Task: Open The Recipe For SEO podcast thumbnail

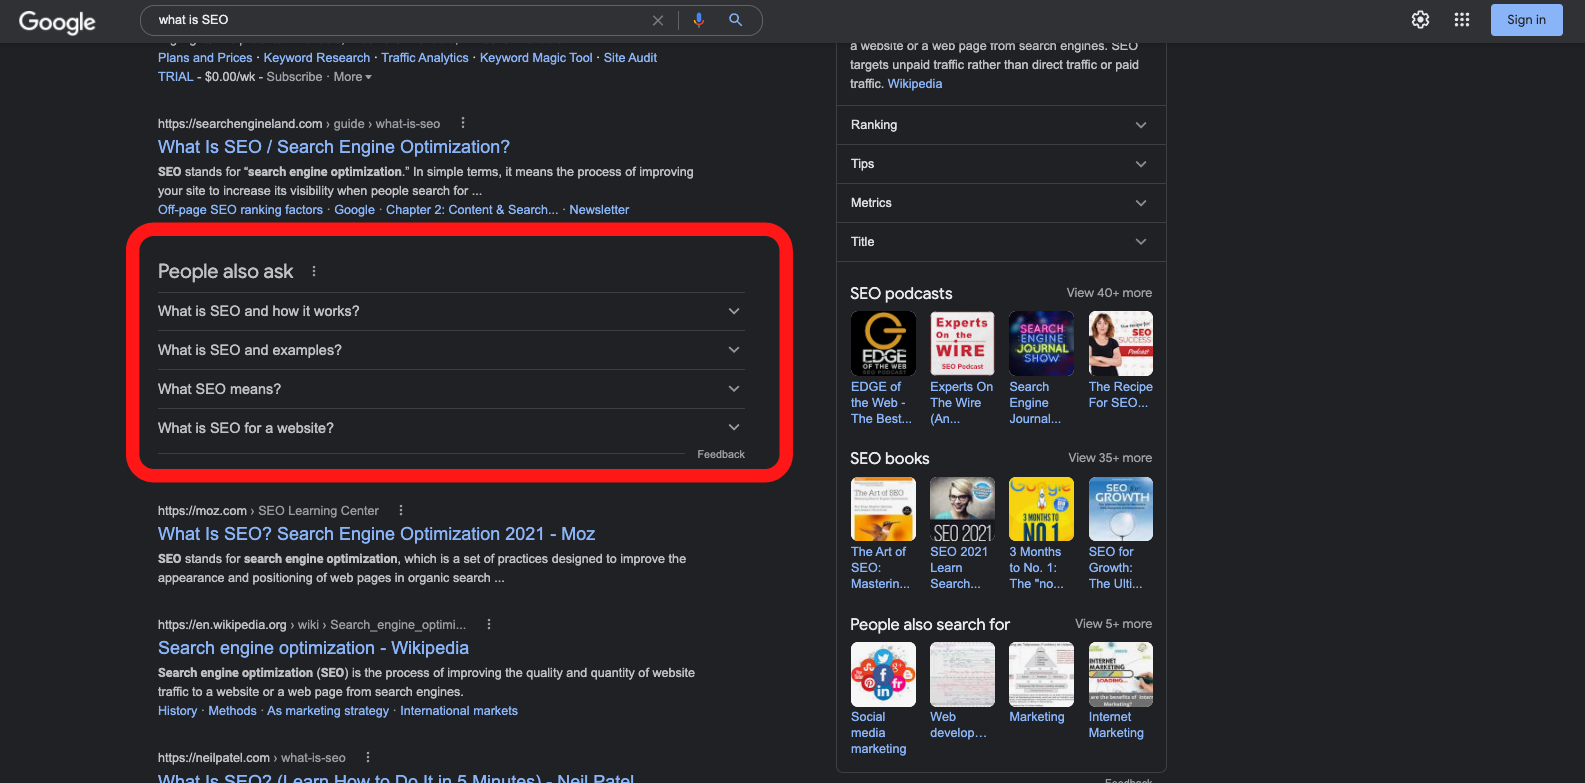Action: point(1121,343)
